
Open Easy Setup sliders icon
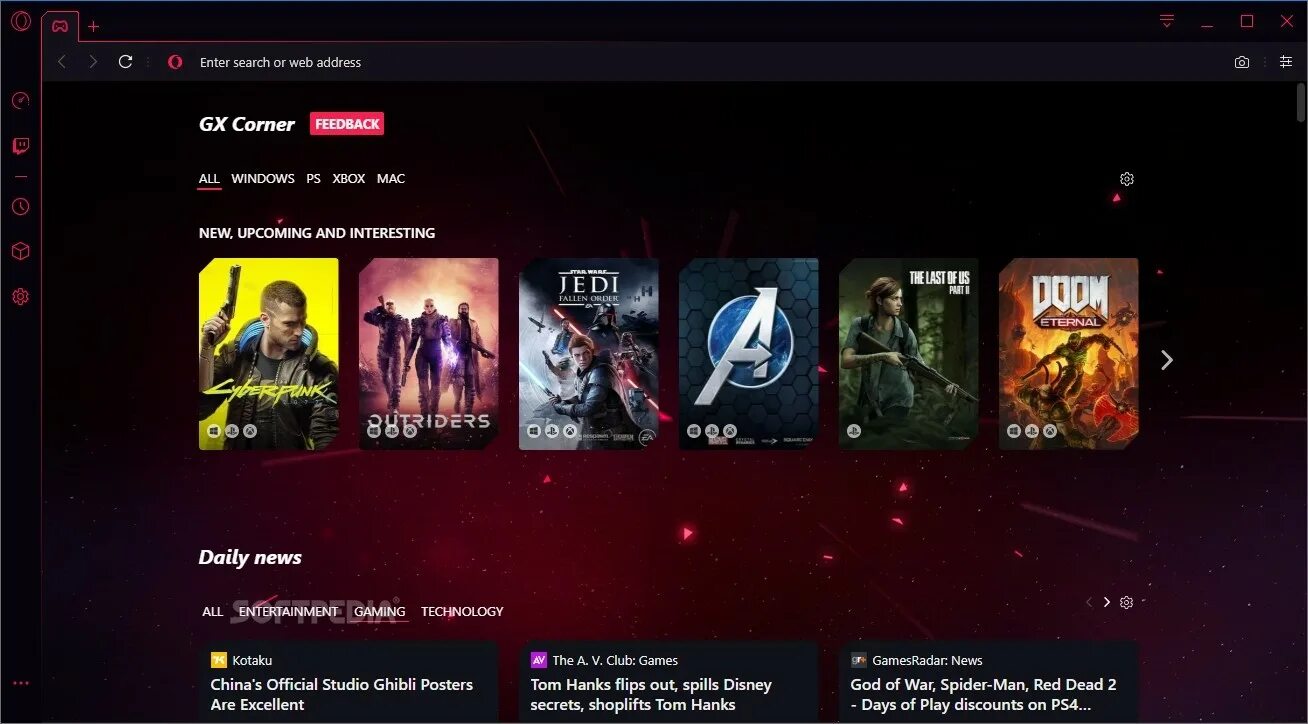pos(1286,62)
